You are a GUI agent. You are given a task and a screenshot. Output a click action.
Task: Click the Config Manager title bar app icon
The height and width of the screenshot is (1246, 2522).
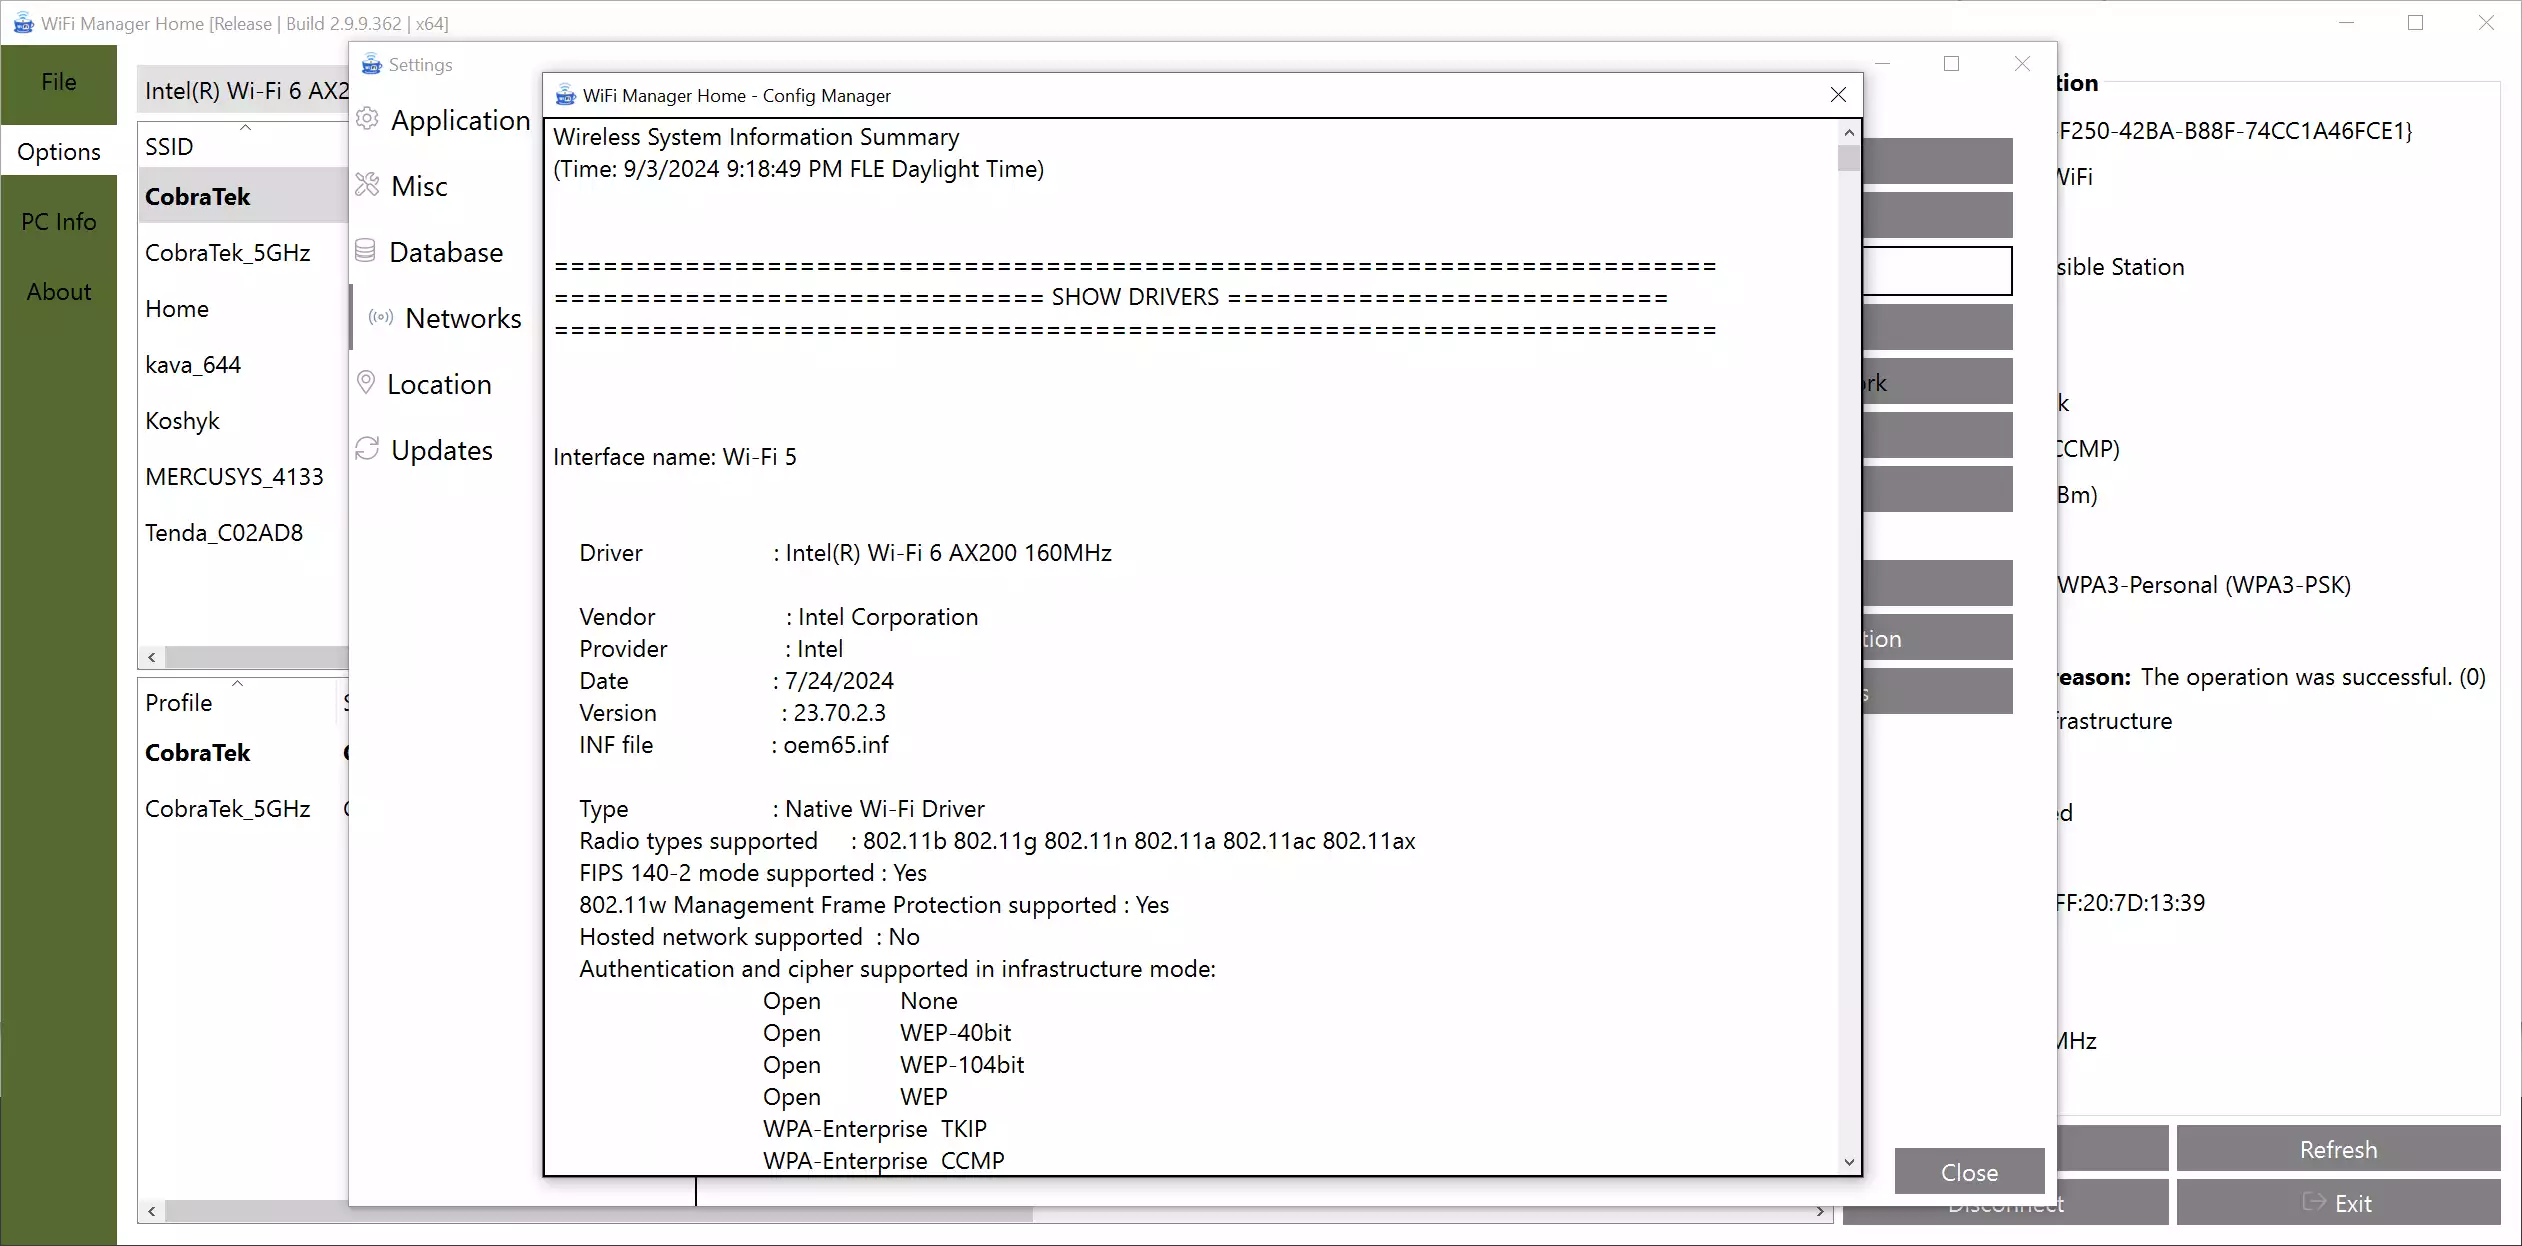pyautogui.click(x=566, y=95)
